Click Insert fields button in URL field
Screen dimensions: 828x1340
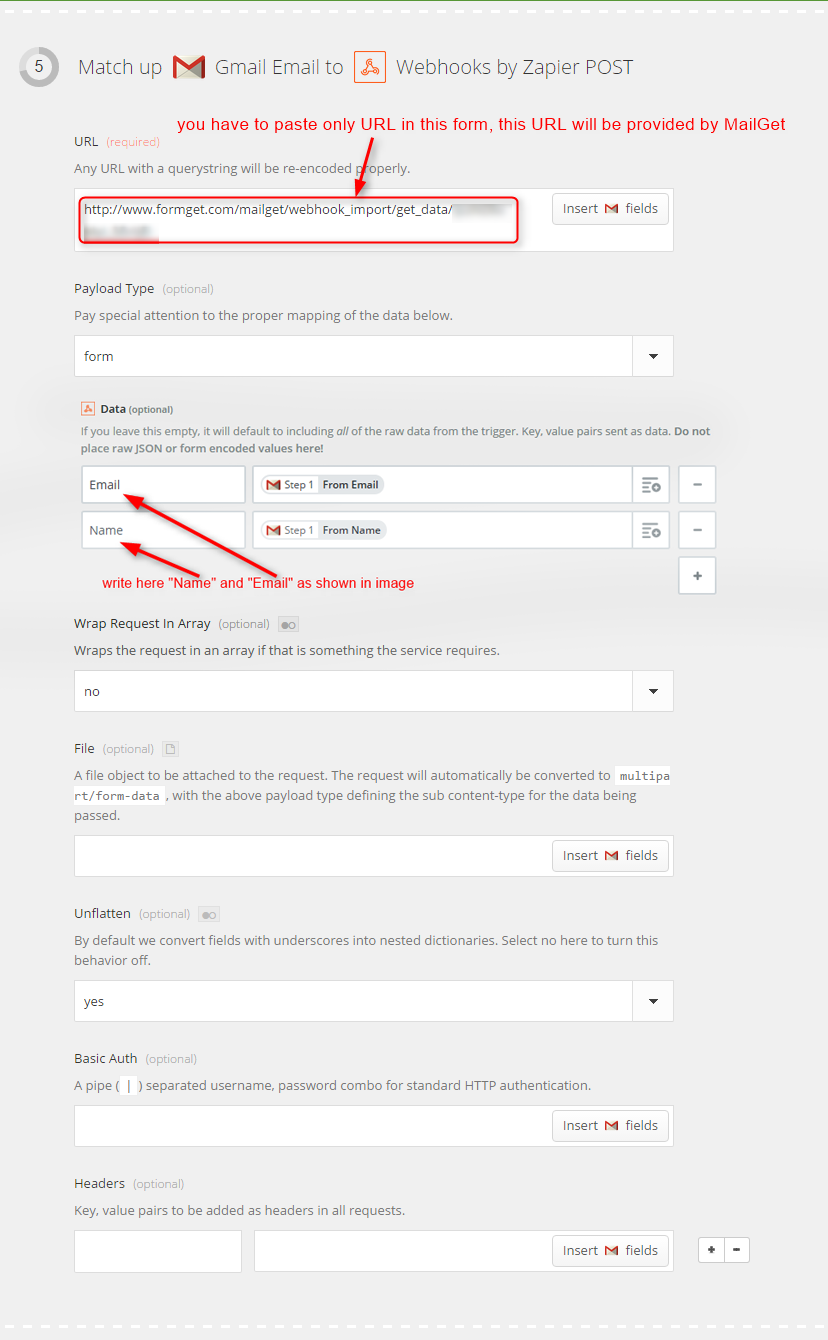[x=610, y=209]
